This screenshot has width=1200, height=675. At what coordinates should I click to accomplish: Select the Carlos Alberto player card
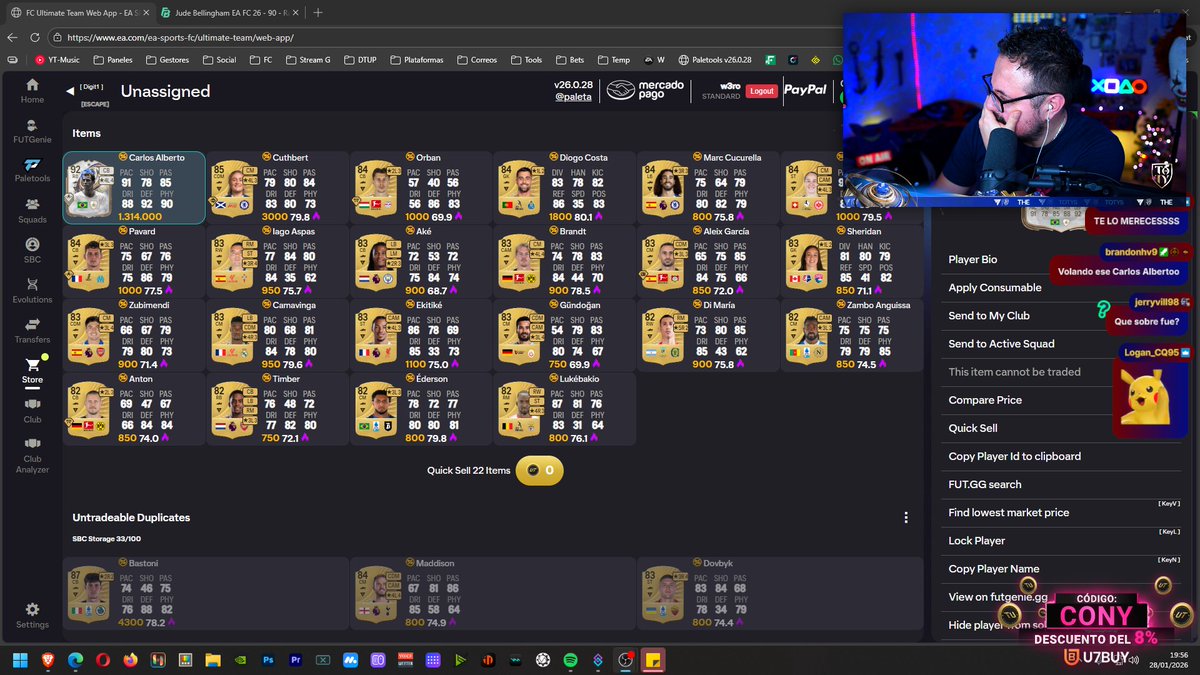134,188
